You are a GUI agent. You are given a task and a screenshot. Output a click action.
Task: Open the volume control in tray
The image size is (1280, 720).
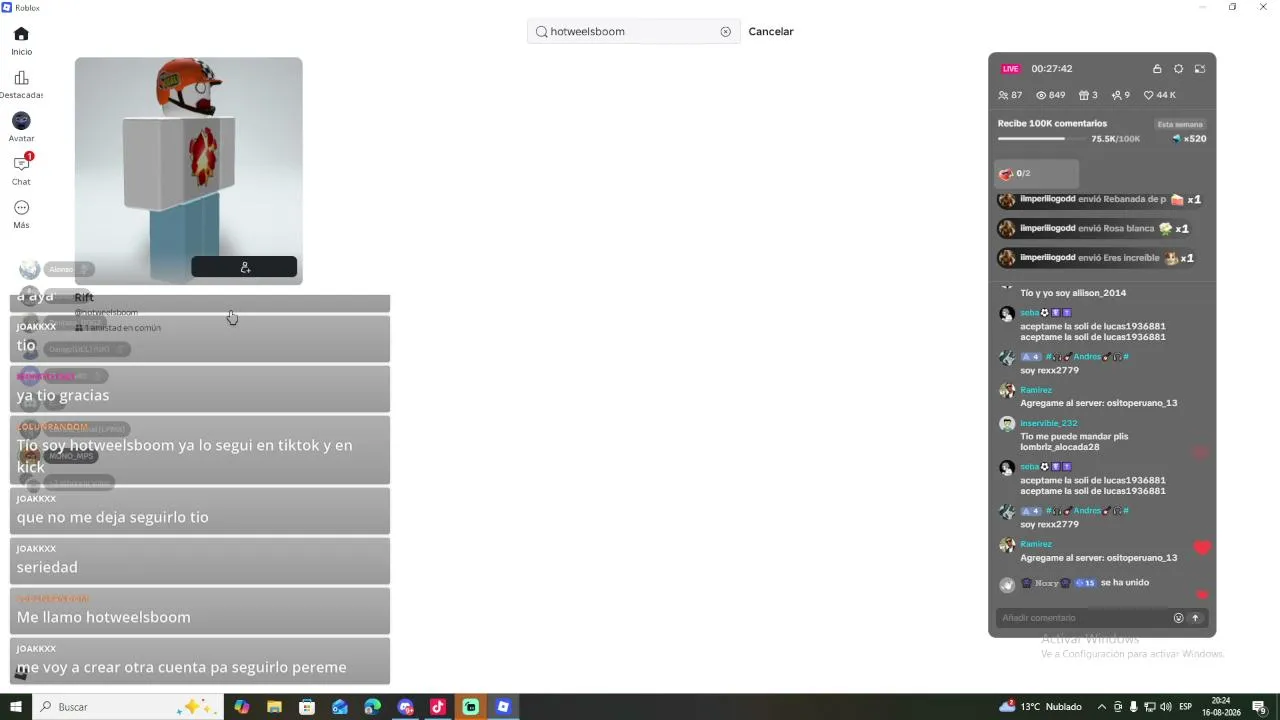[x=1165, y=707]
